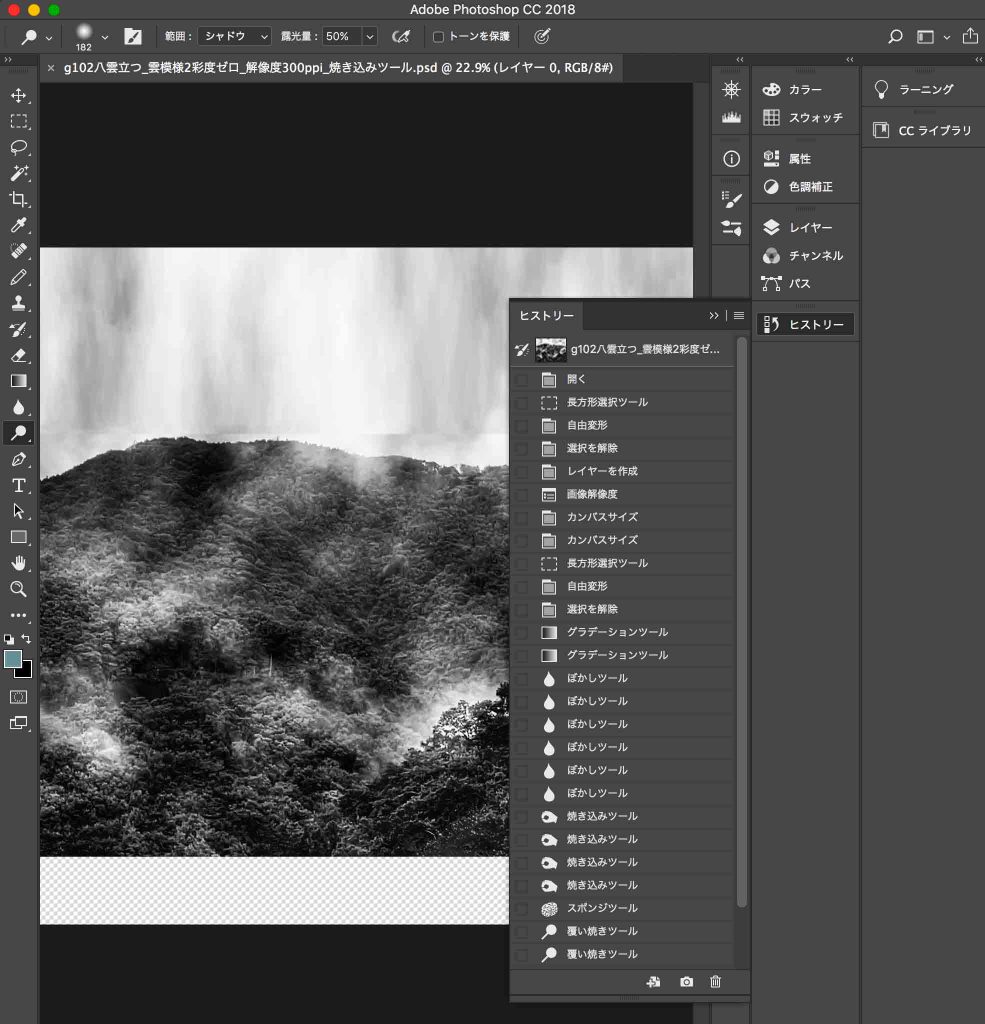Select the History Brush tool
Screen dimensions: 985x1024
coord(18,329)
